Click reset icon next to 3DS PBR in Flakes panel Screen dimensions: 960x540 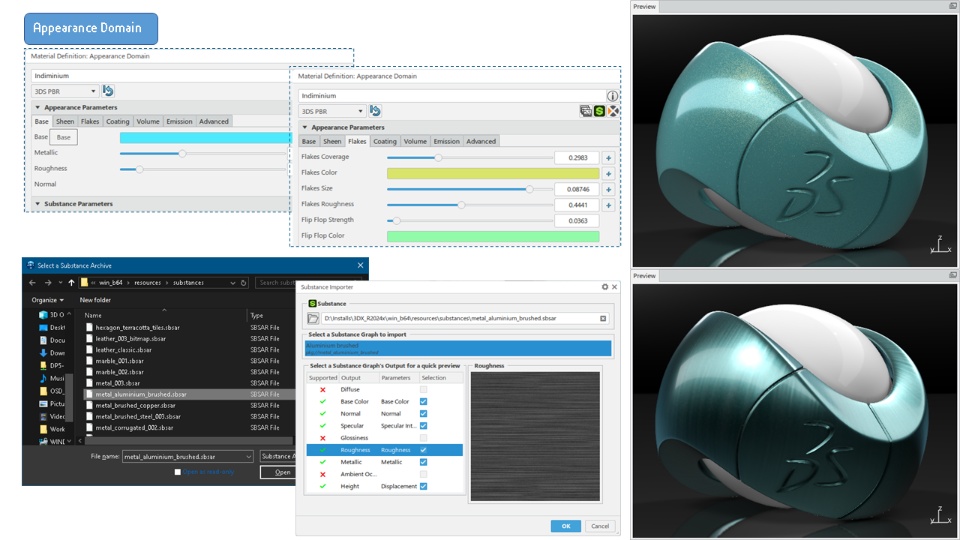tap(375, 111)
